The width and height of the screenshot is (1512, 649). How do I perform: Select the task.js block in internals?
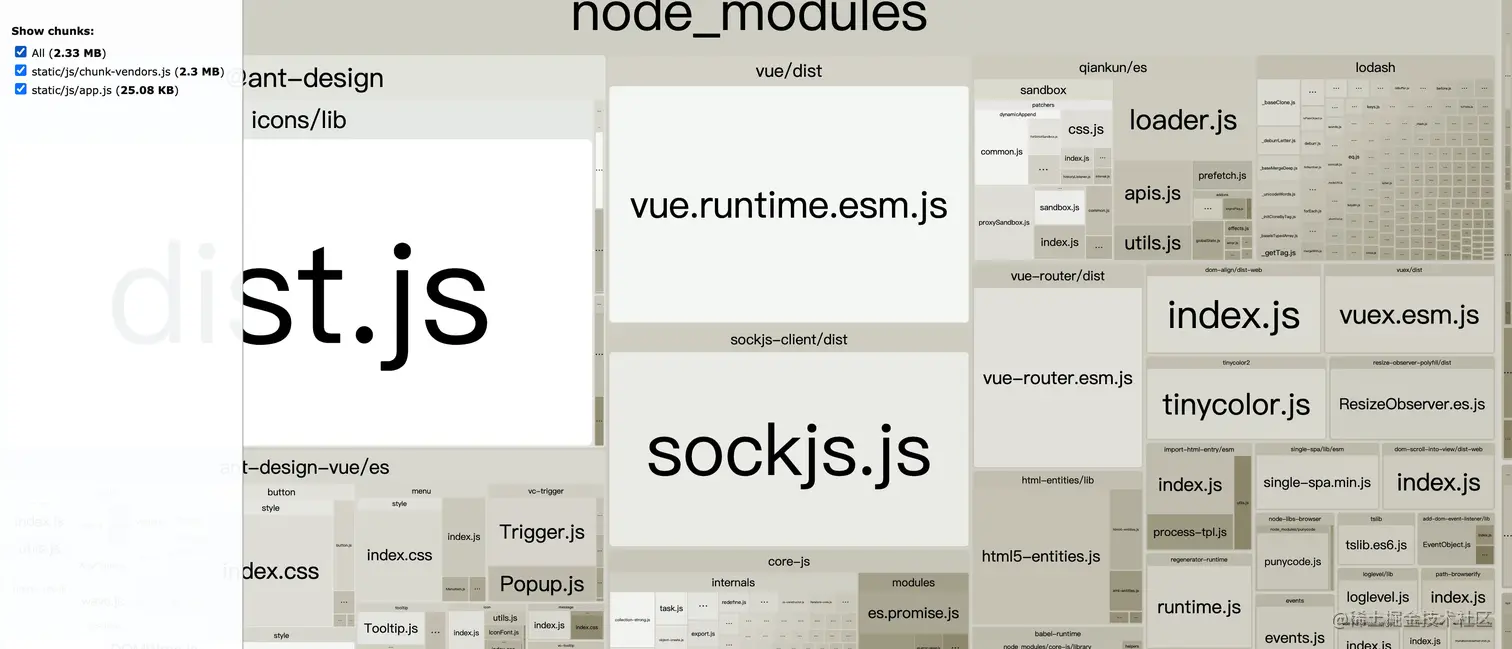pyautogui.click(x=671, y=608)
